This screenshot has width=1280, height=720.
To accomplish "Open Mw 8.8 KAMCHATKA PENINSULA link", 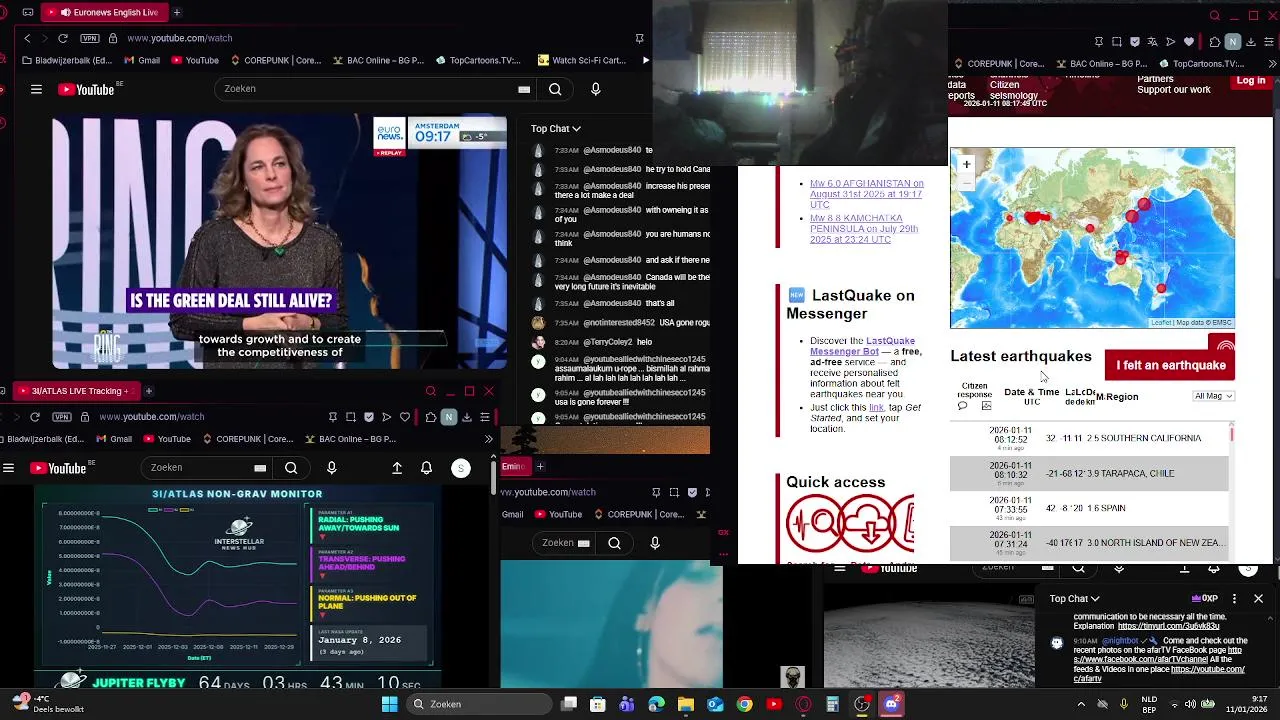I will pos(864,229).
